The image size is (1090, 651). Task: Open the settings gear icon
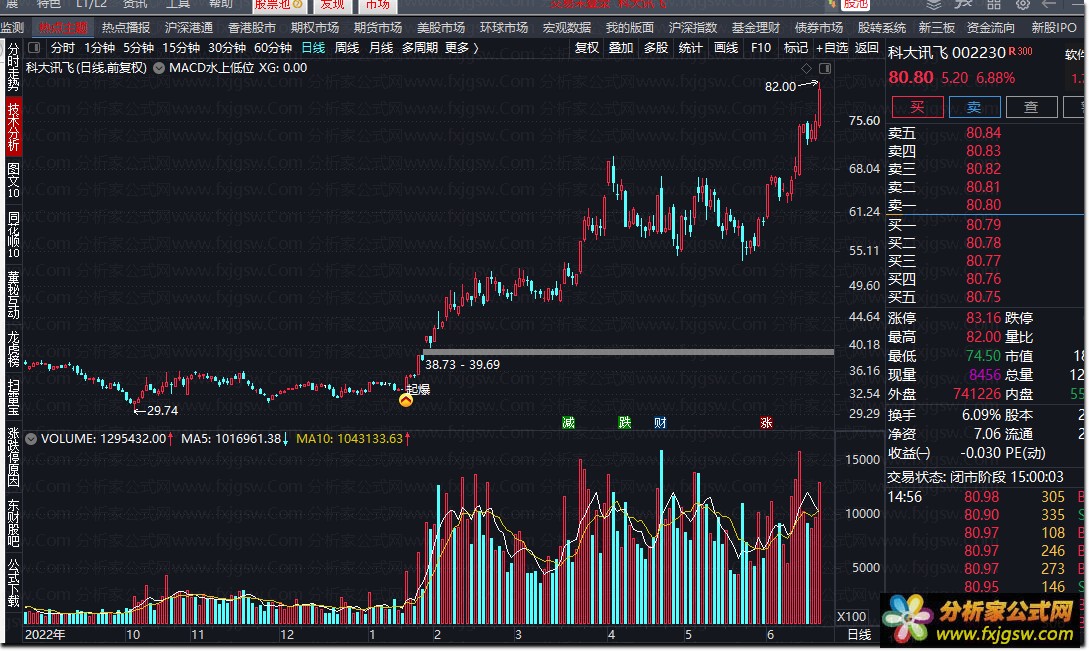[1023, 4]
